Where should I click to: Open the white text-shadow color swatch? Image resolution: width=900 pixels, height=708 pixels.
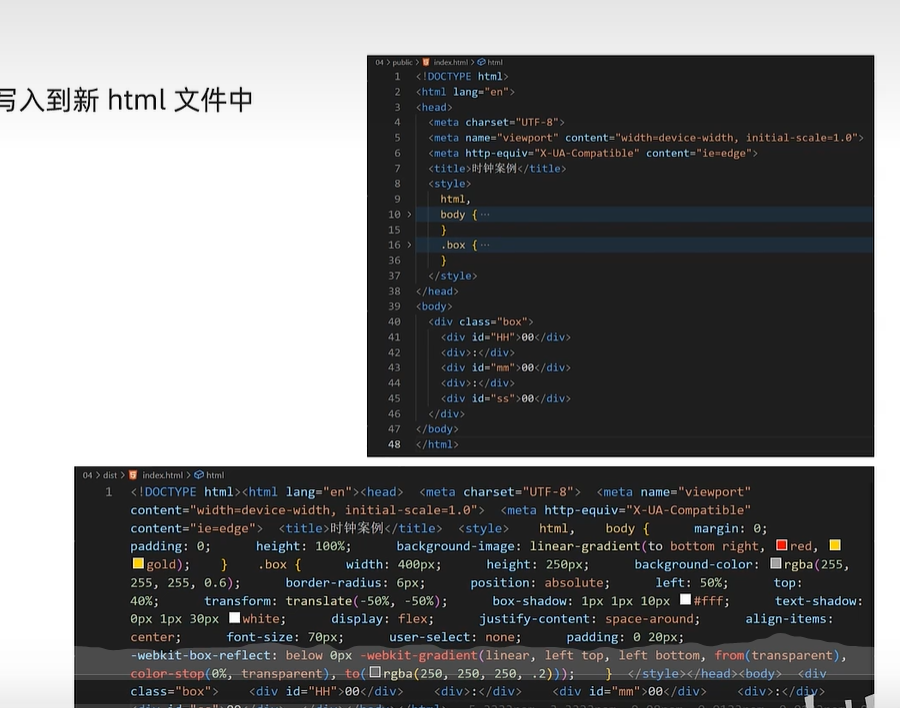234,619
